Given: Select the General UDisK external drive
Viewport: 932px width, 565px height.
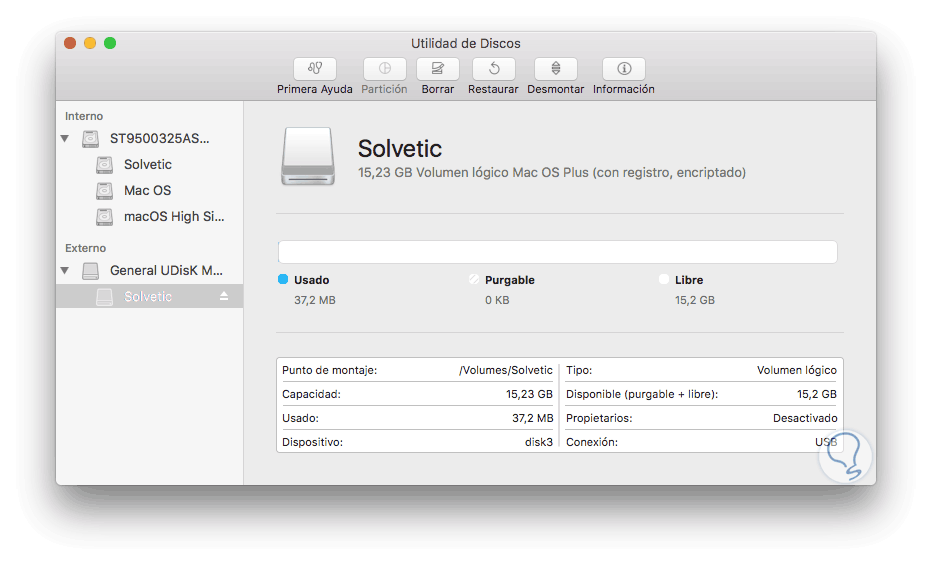Looking at the screenshot, I should tap(165, 271).
